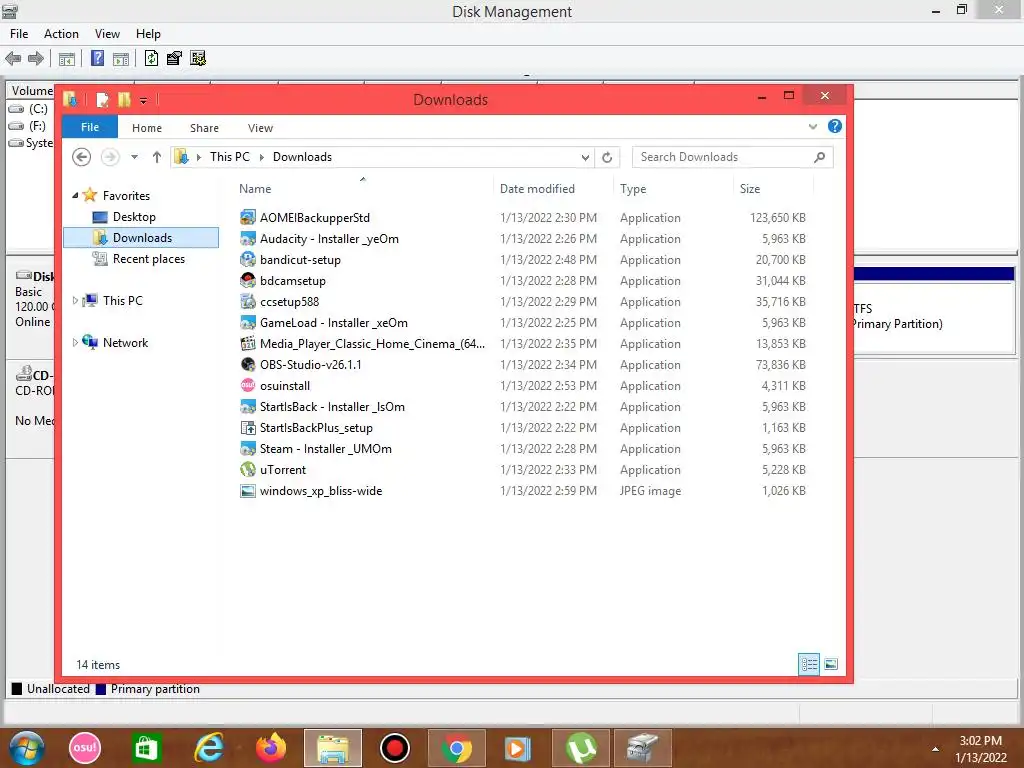Select the GameLoad - Installer _xeOm file

point(333,323)
